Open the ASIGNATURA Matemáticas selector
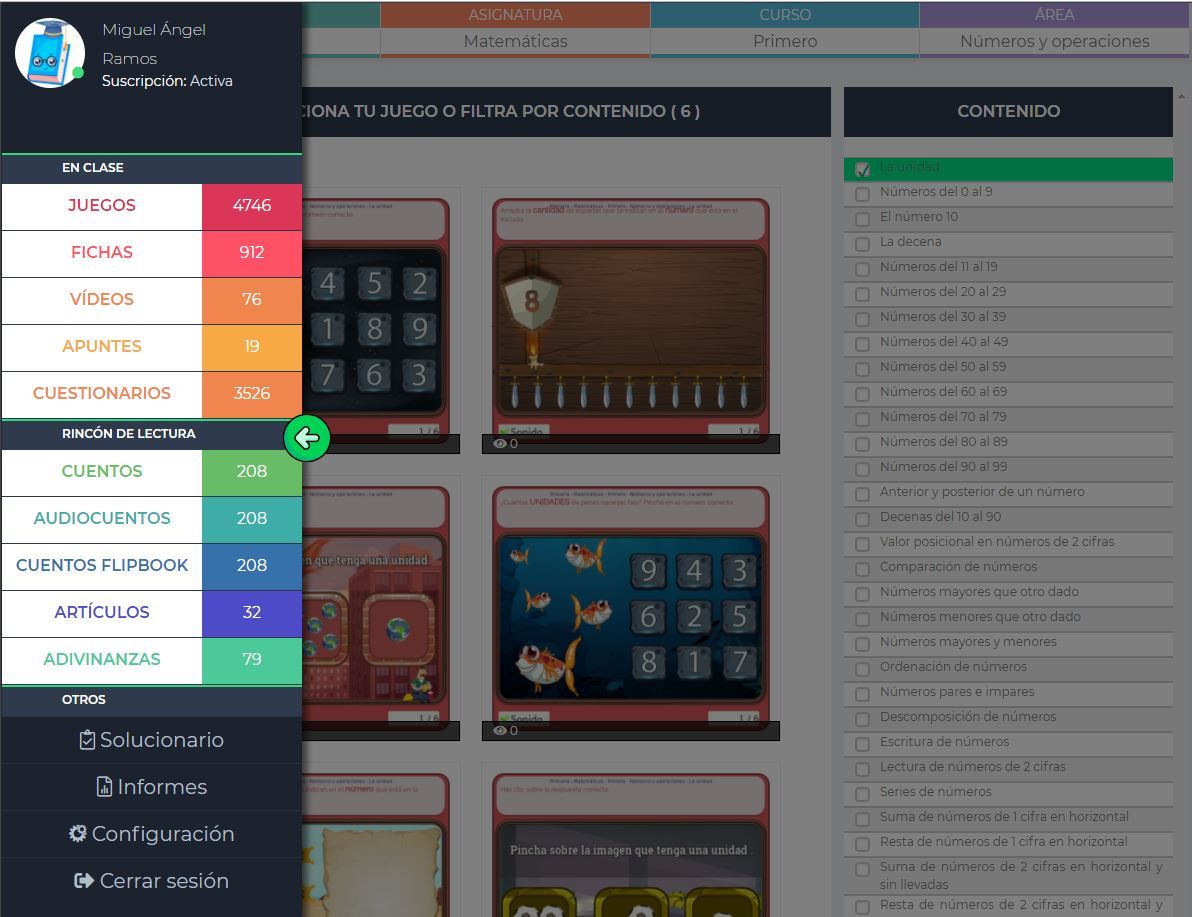1192x917 pixels. [x=515, y=30]
